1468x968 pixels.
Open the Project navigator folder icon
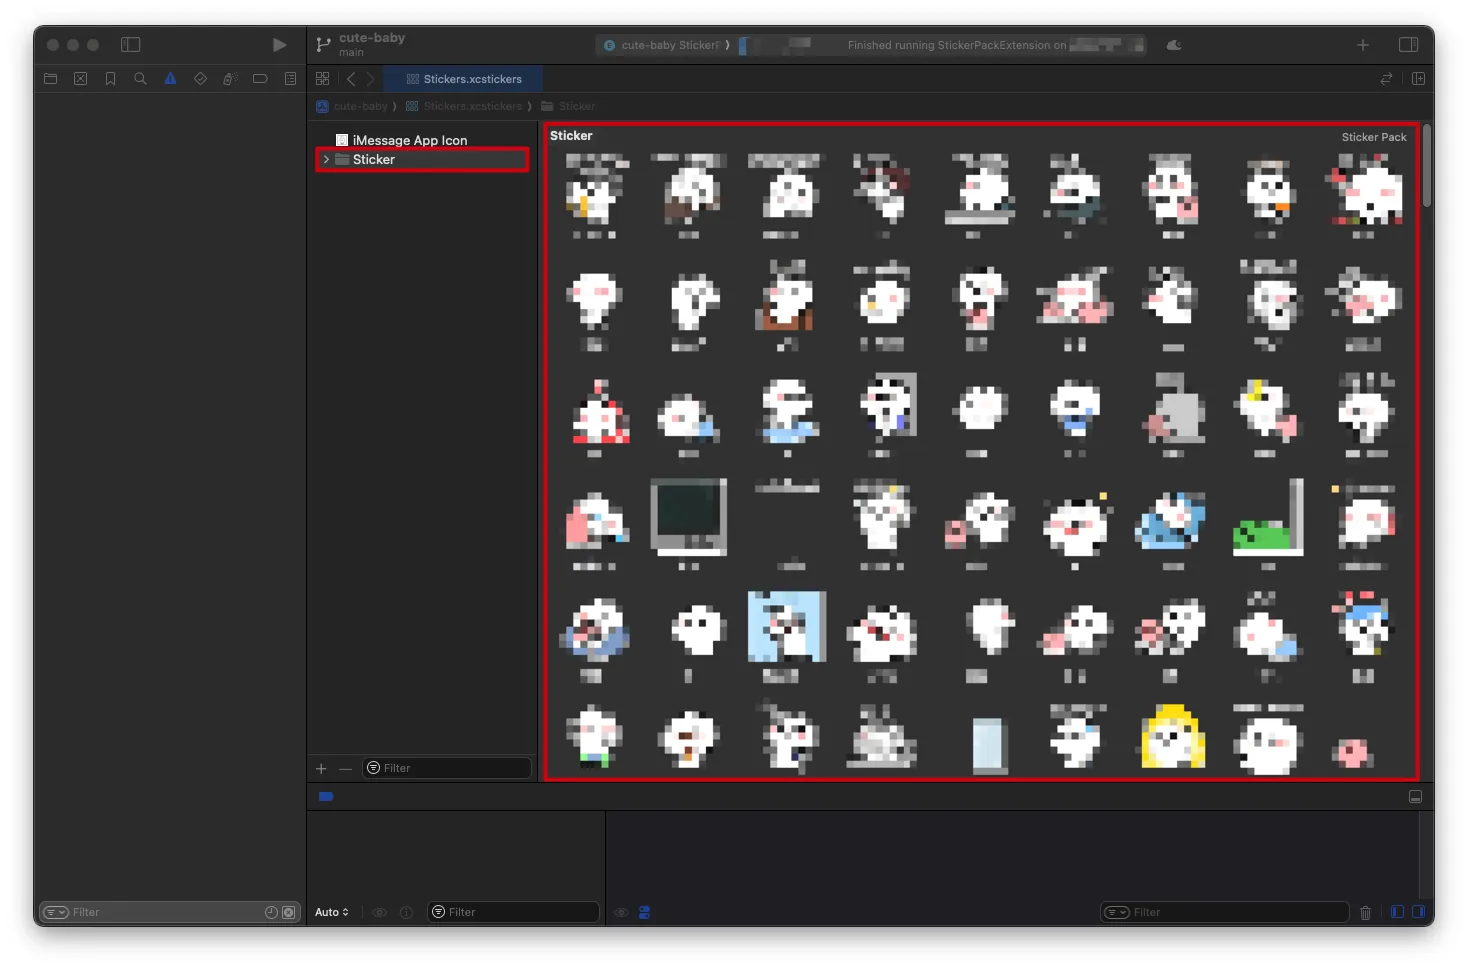point(51,79)
